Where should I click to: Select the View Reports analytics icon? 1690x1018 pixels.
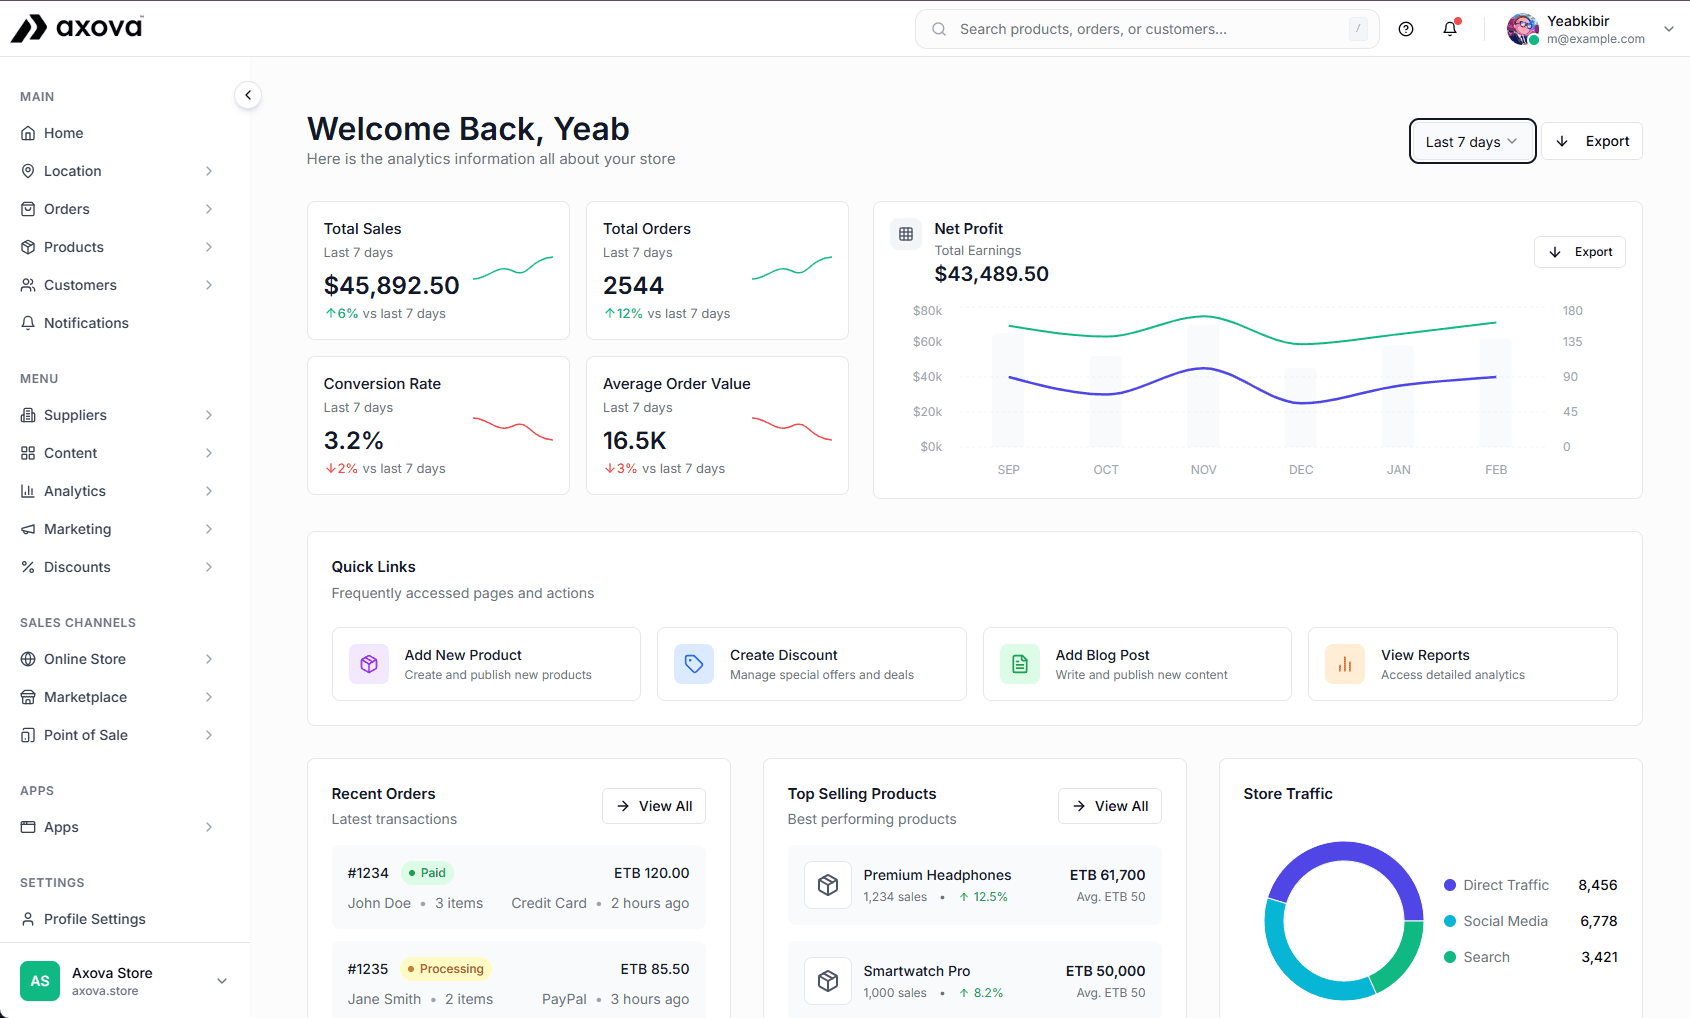click(1344, 664)
